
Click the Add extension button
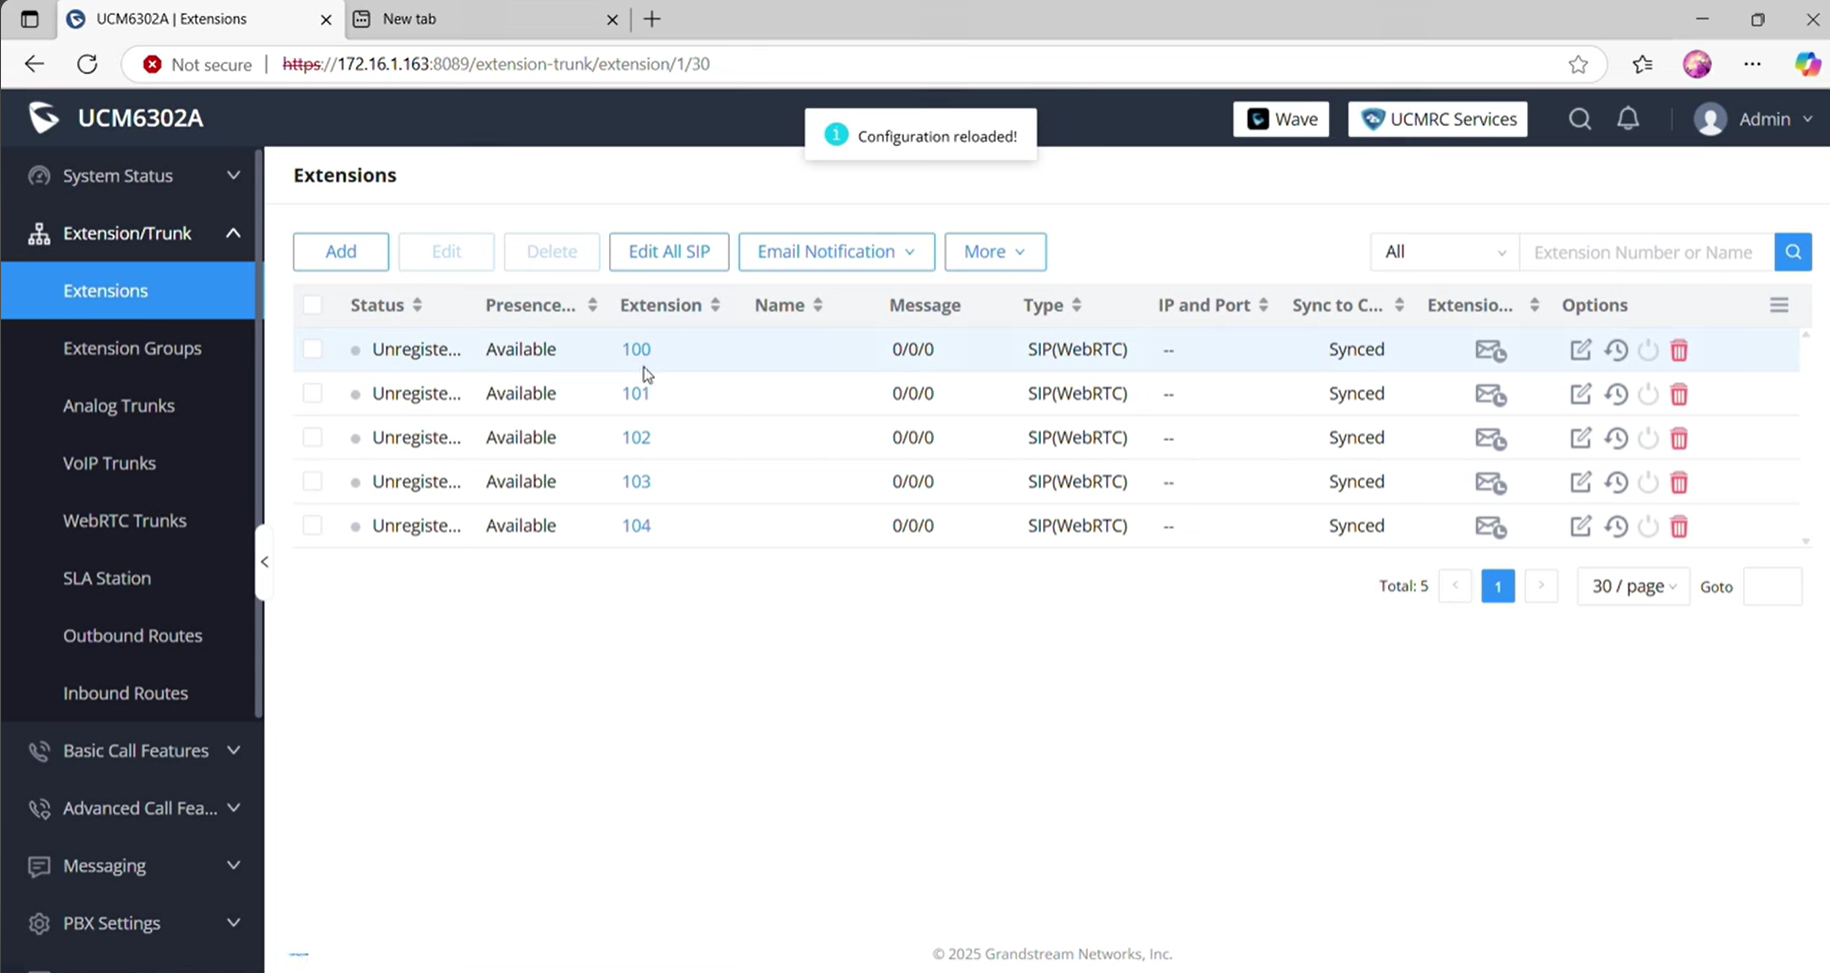pos(341,252)
